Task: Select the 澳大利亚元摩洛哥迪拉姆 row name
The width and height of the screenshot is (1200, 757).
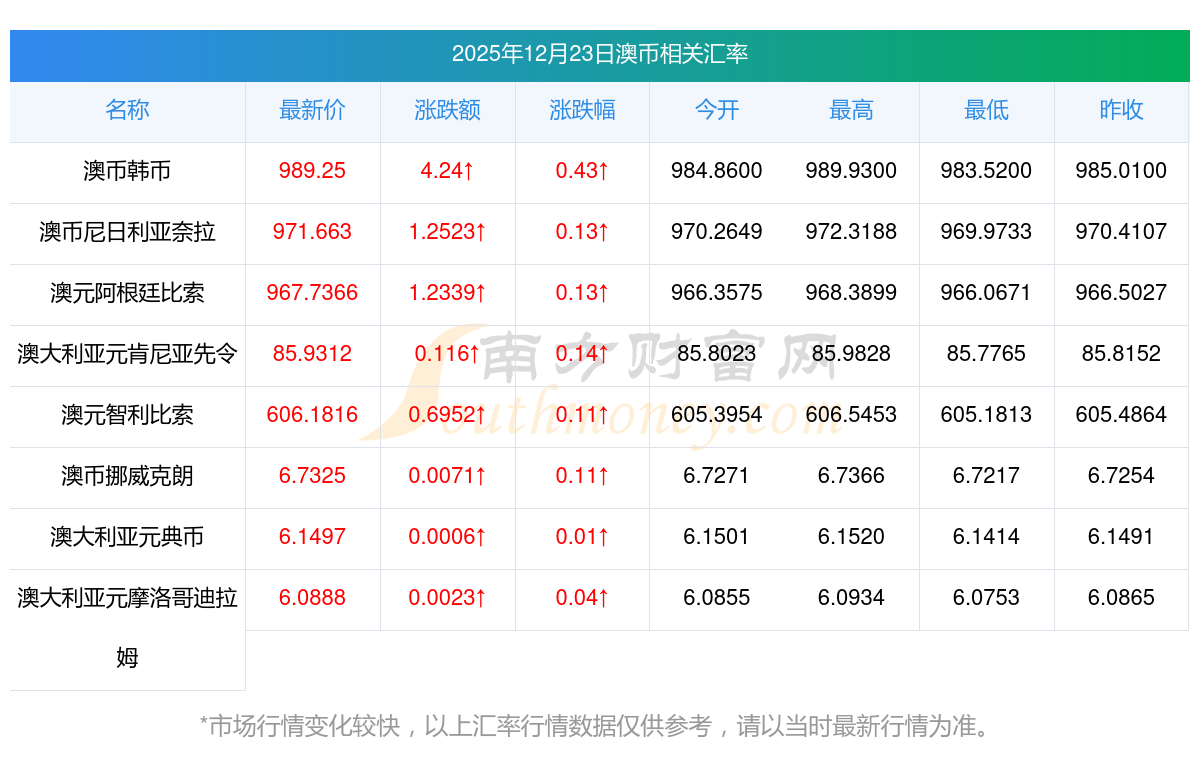Action: pyautogui.click(x=127, y=627)
